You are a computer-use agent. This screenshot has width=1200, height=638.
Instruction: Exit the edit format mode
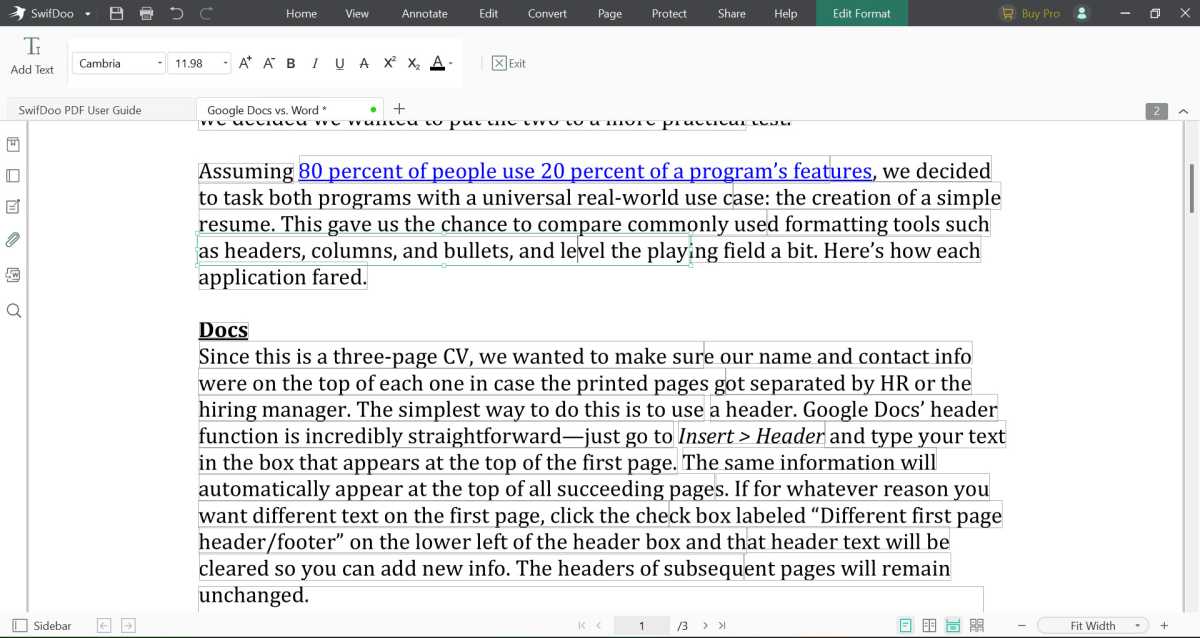(508, 63)
